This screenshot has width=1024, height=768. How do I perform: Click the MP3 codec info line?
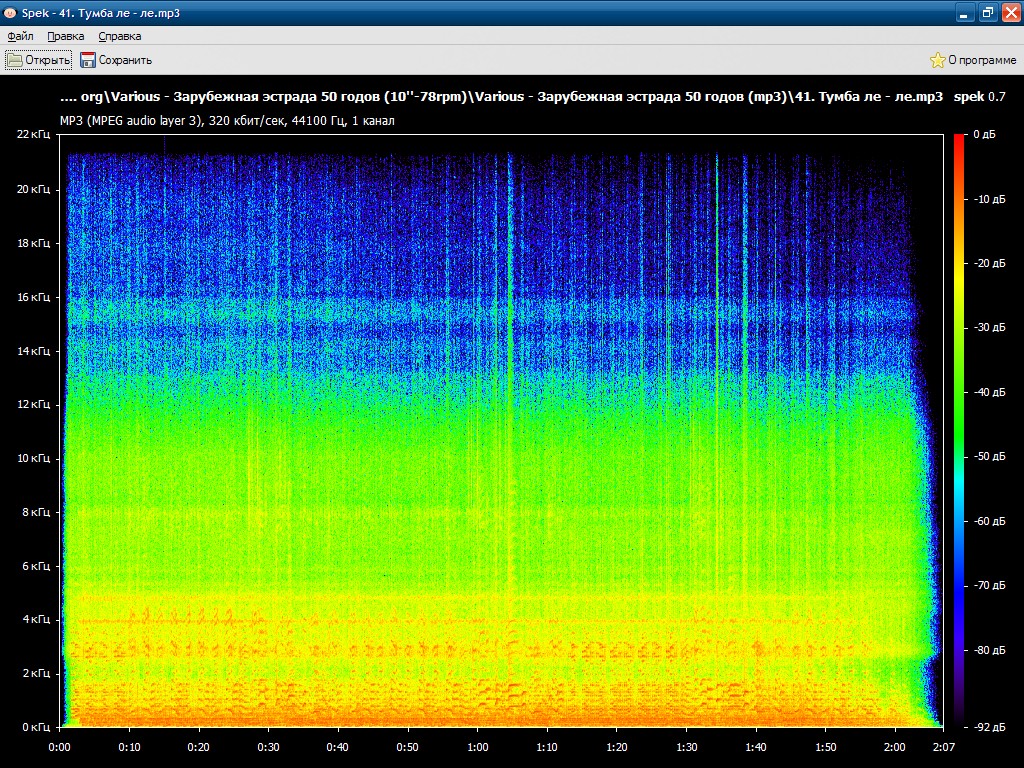pos(227,121)
